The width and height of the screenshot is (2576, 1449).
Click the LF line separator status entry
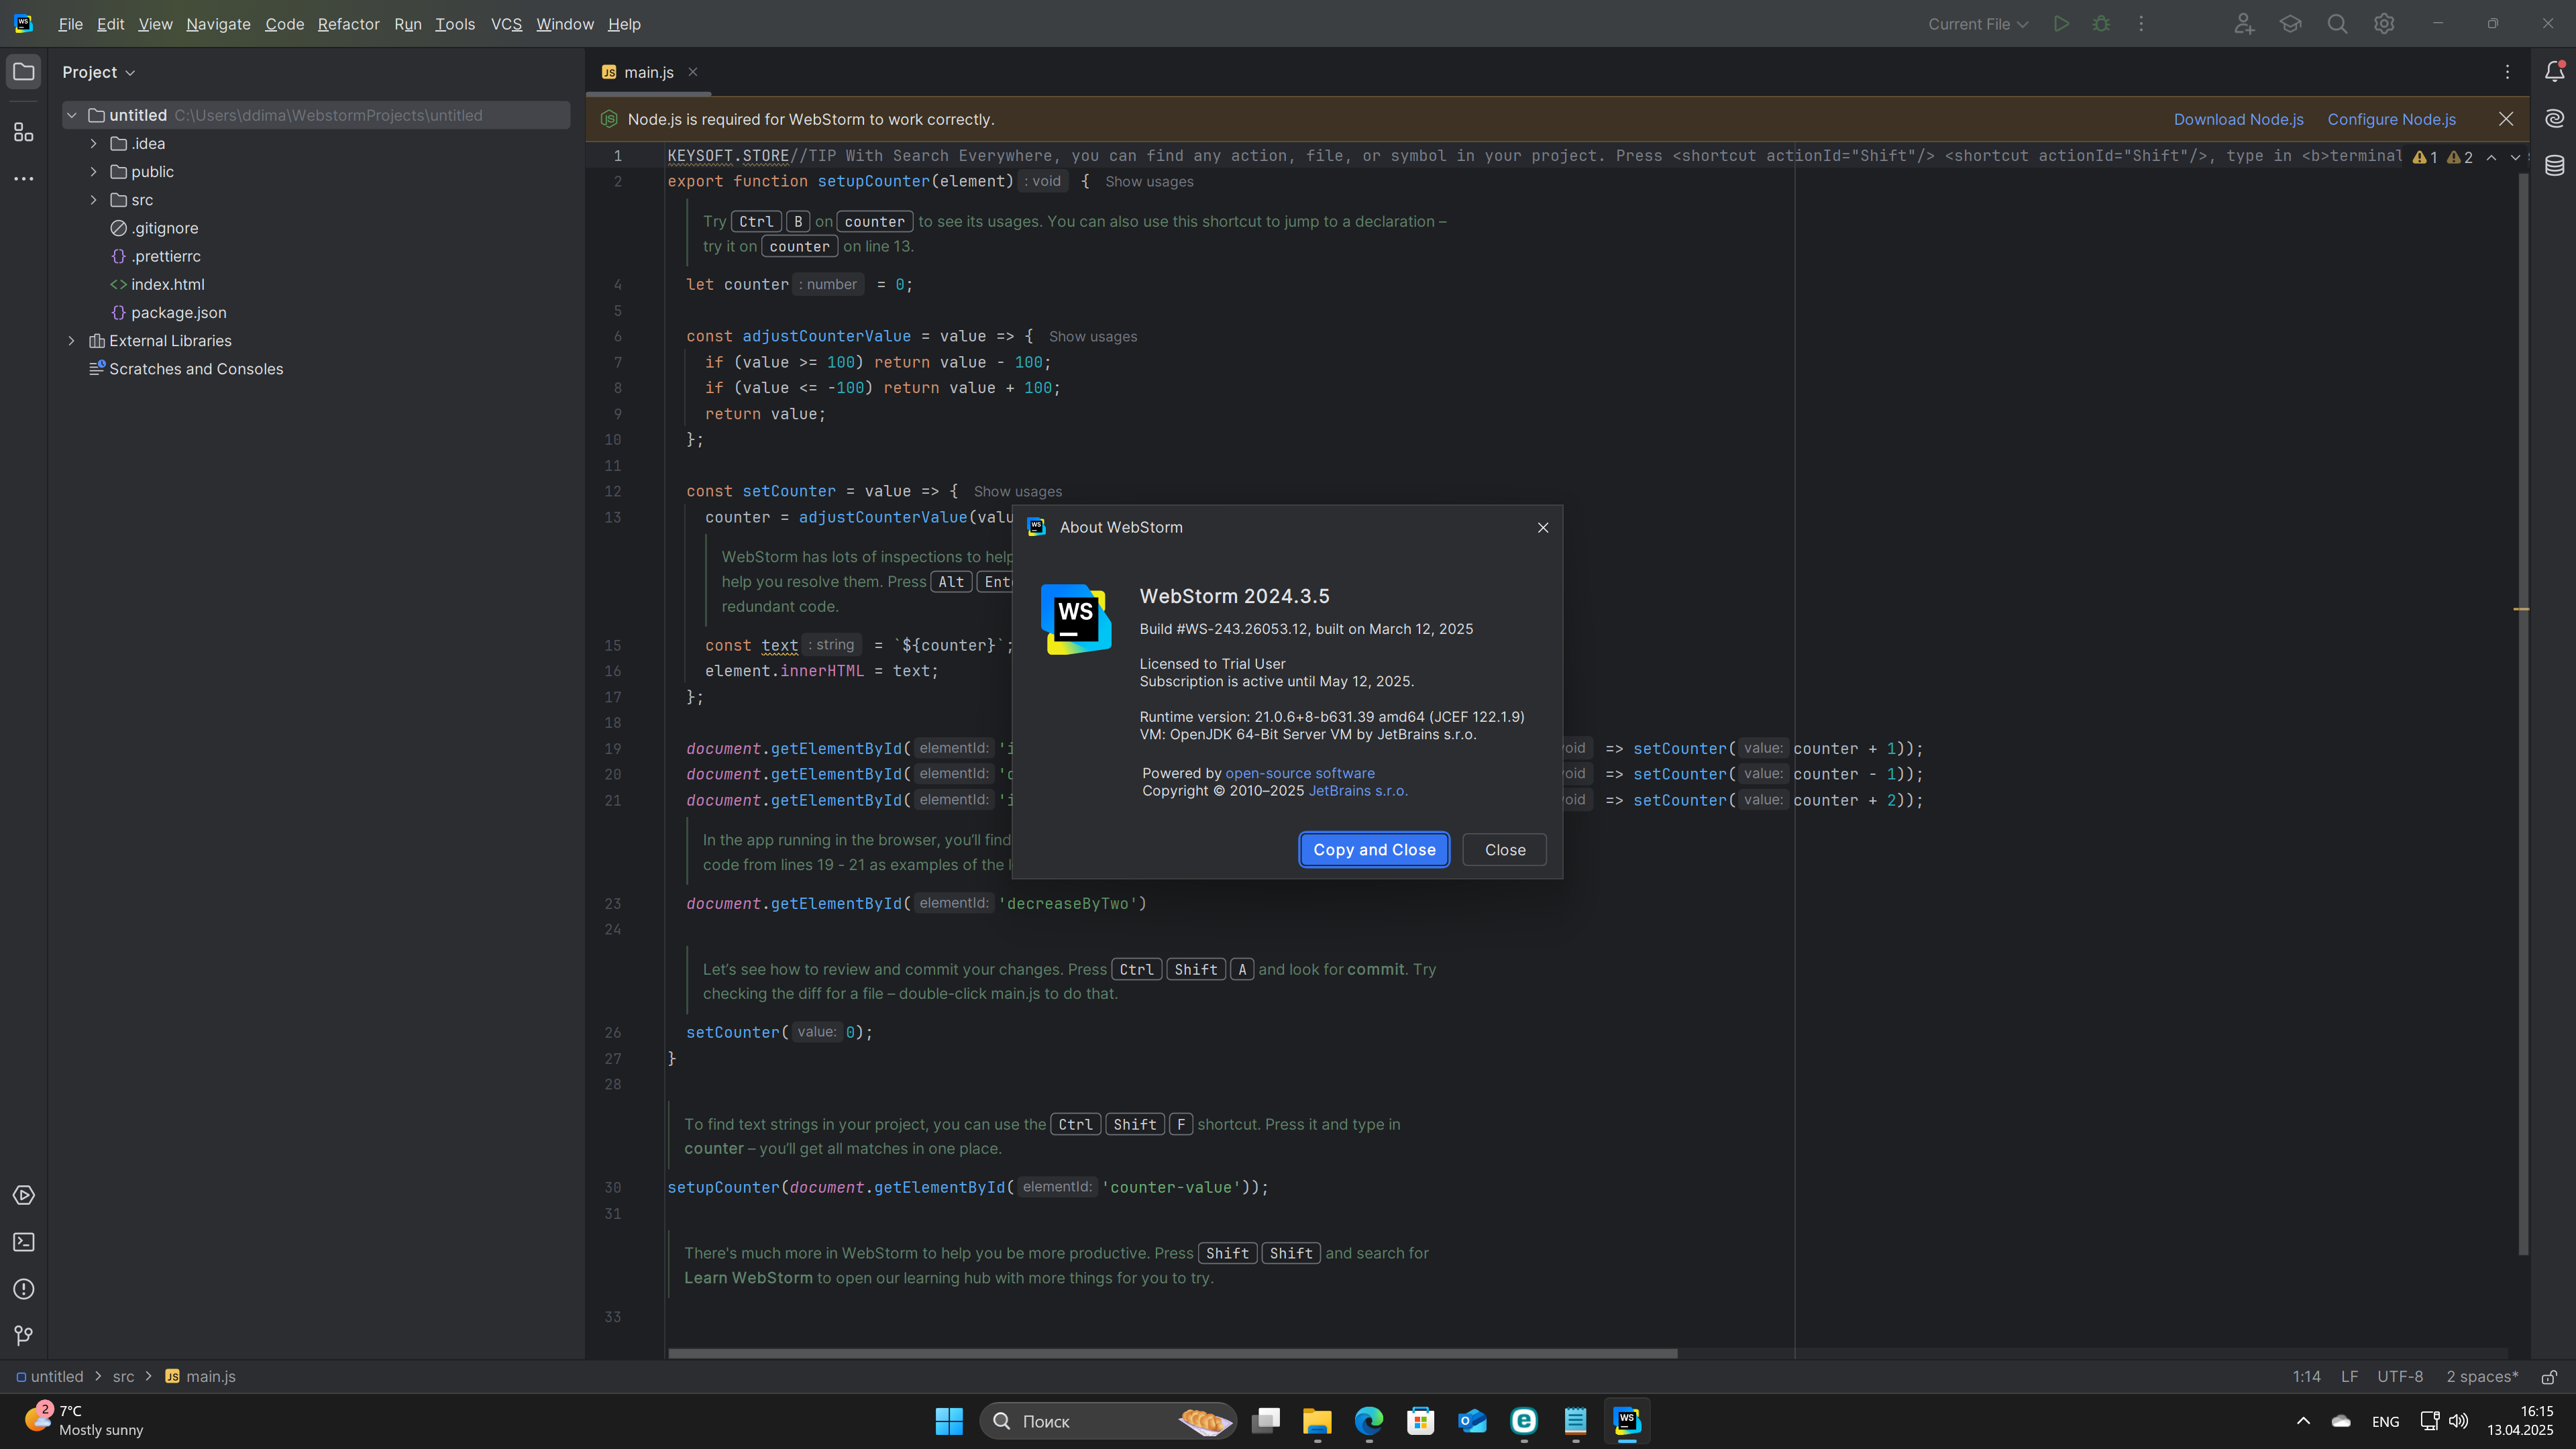tap(2349, 1376)
